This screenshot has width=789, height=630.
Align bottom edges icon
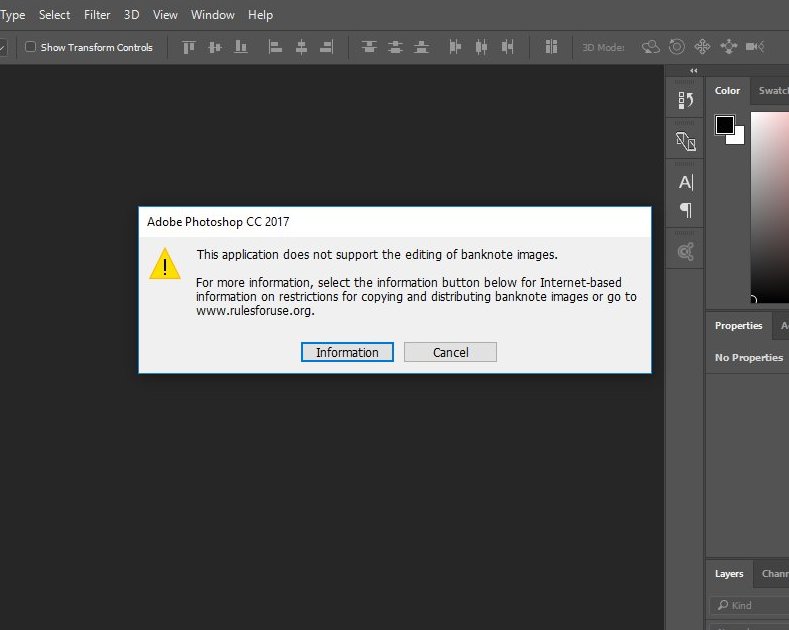click(241, 47)
